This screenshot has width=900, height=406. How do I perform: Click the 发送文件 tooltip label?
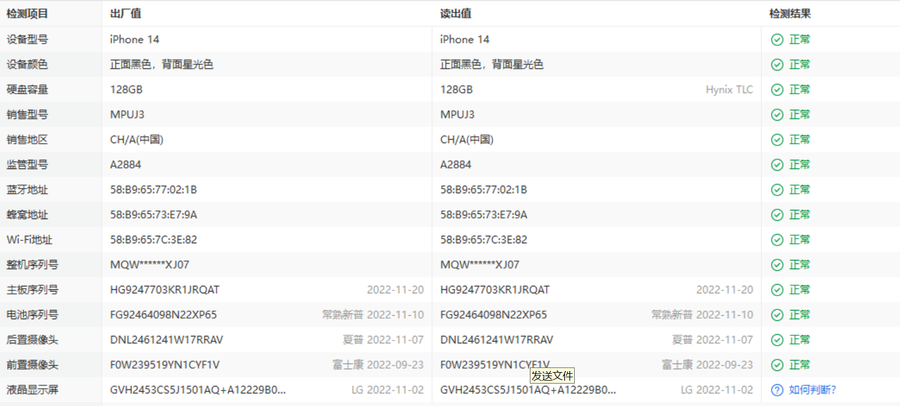[552, 376]
